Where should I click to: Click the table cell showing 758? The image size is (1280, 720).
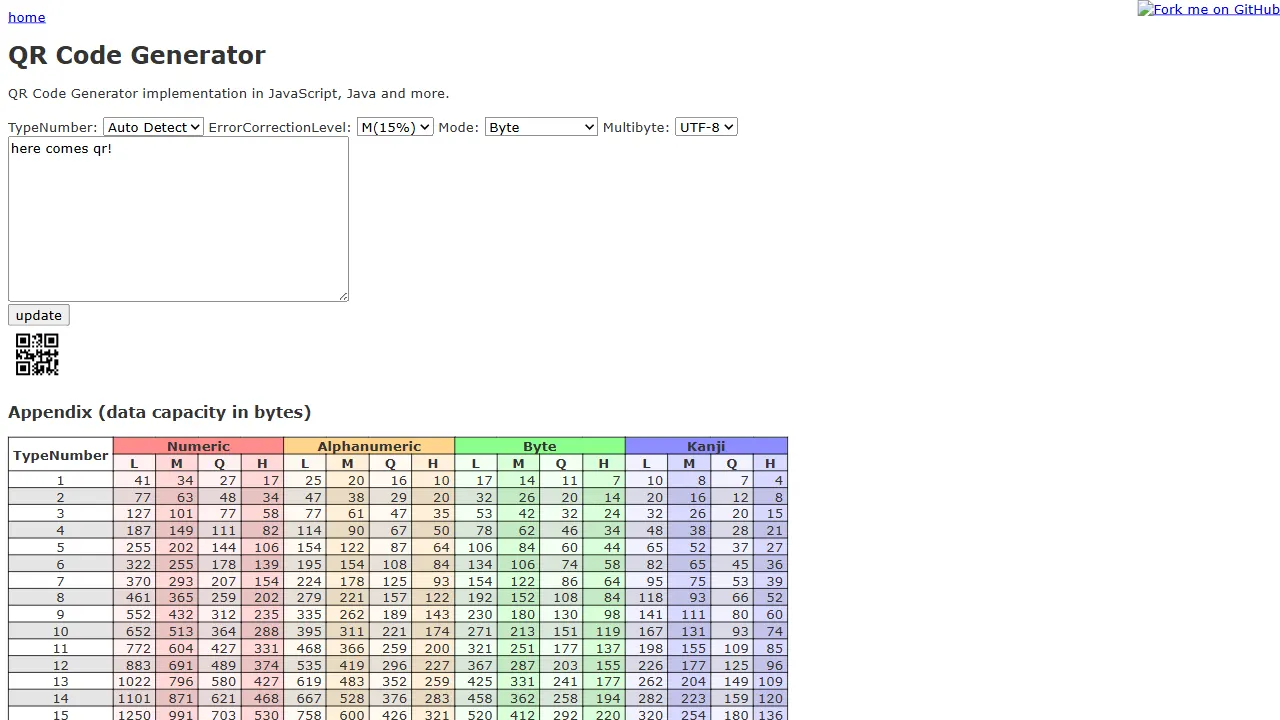tap(305, 716)
